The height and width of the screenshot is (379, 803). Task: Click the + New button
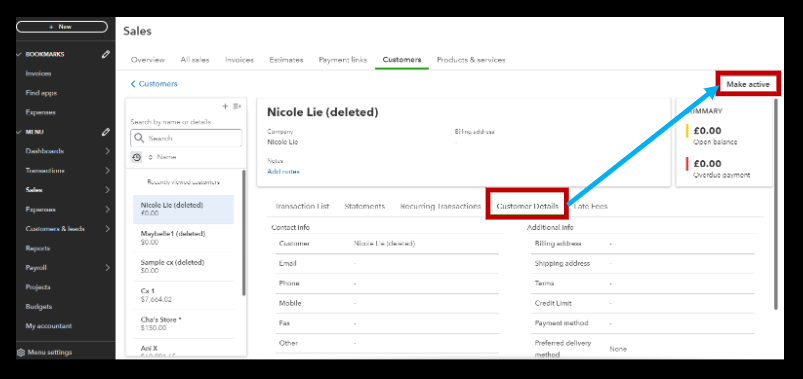(x=62, y=27)
